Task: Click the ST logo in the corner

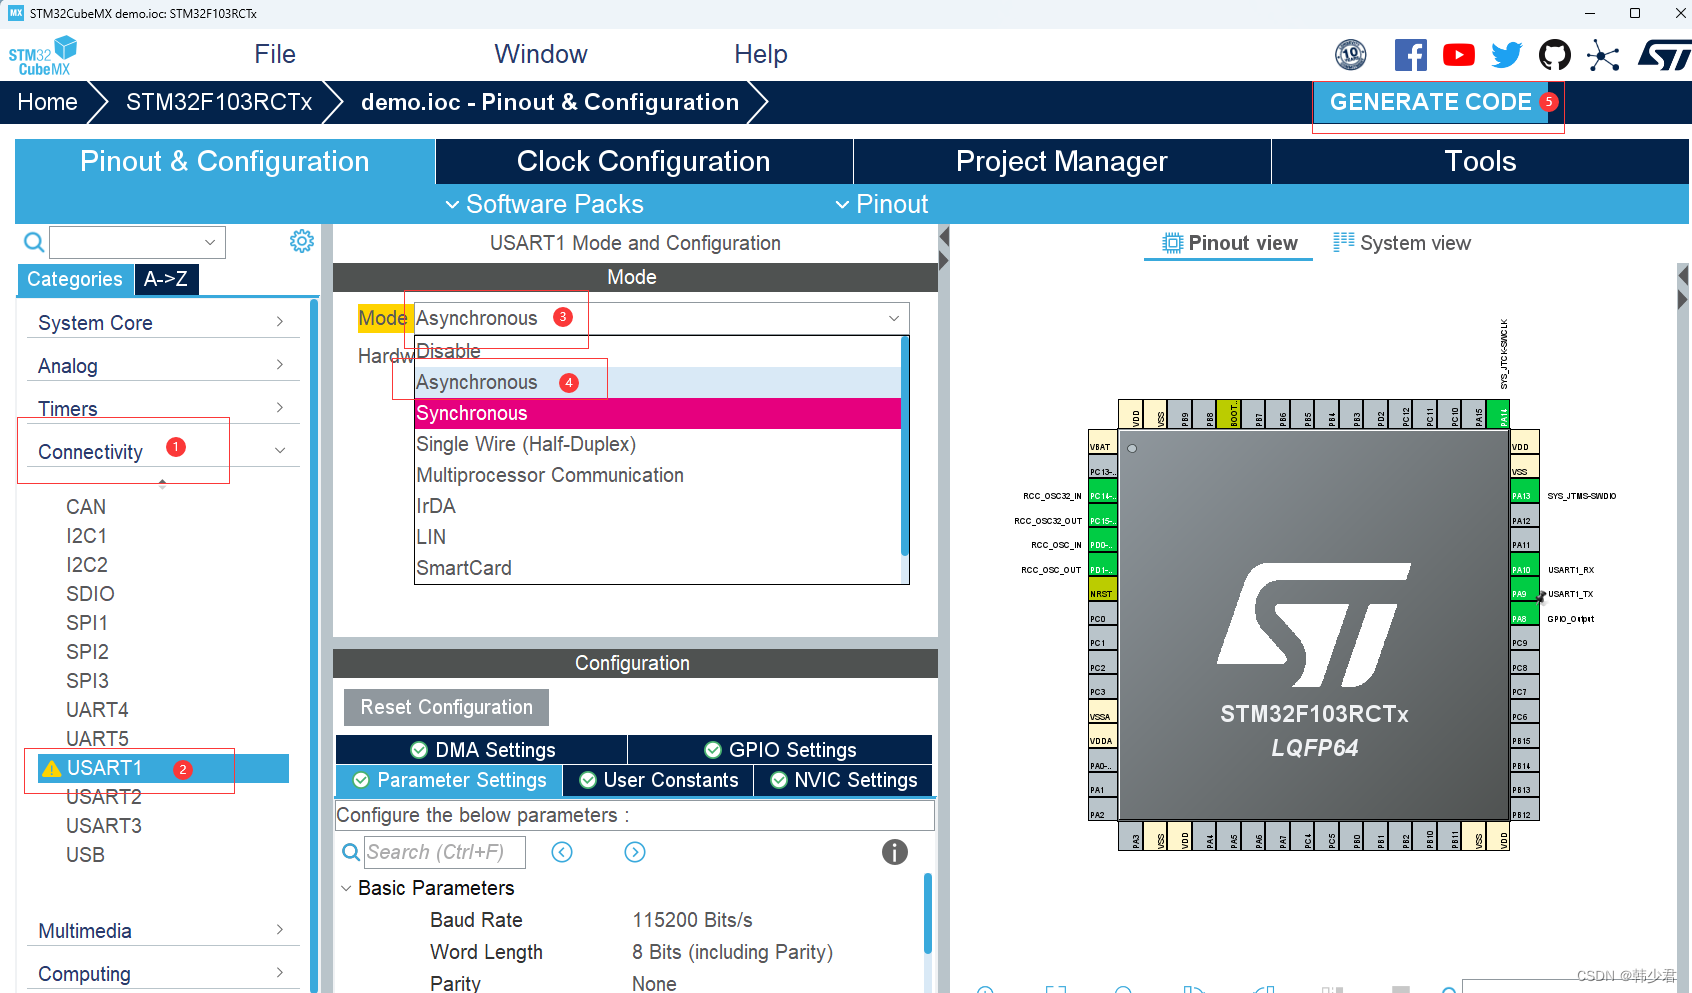Action: (x=1665, y=55)
